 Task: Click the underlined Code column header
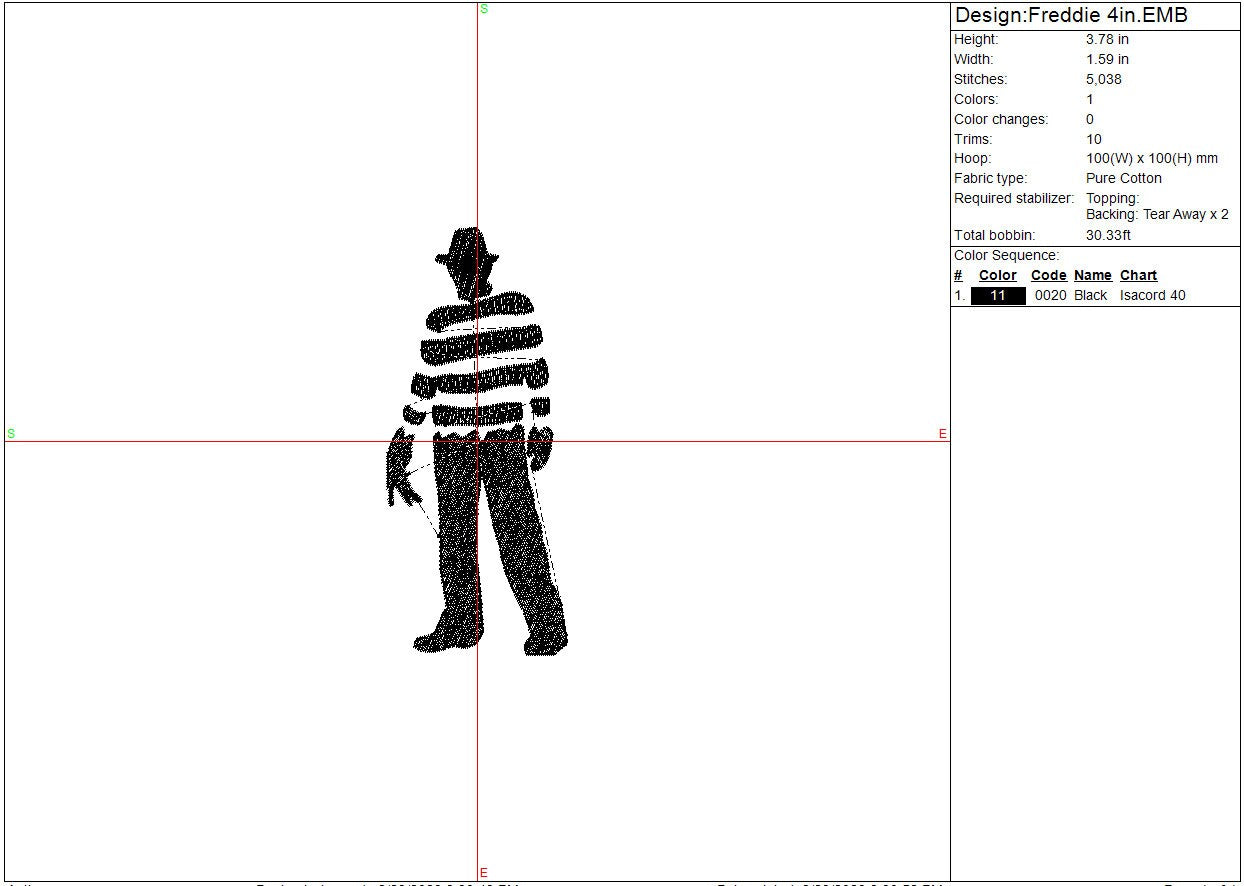(x=1048, y=276)
